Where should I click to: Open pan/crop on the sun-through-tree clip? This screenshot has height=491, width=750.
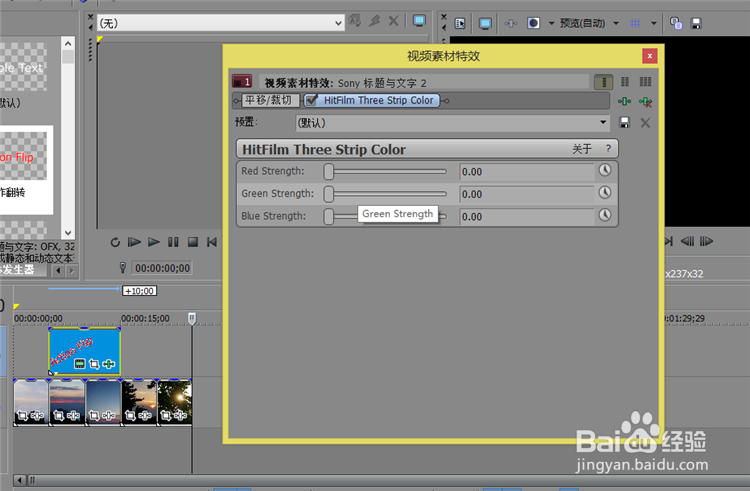coord(165,415)
